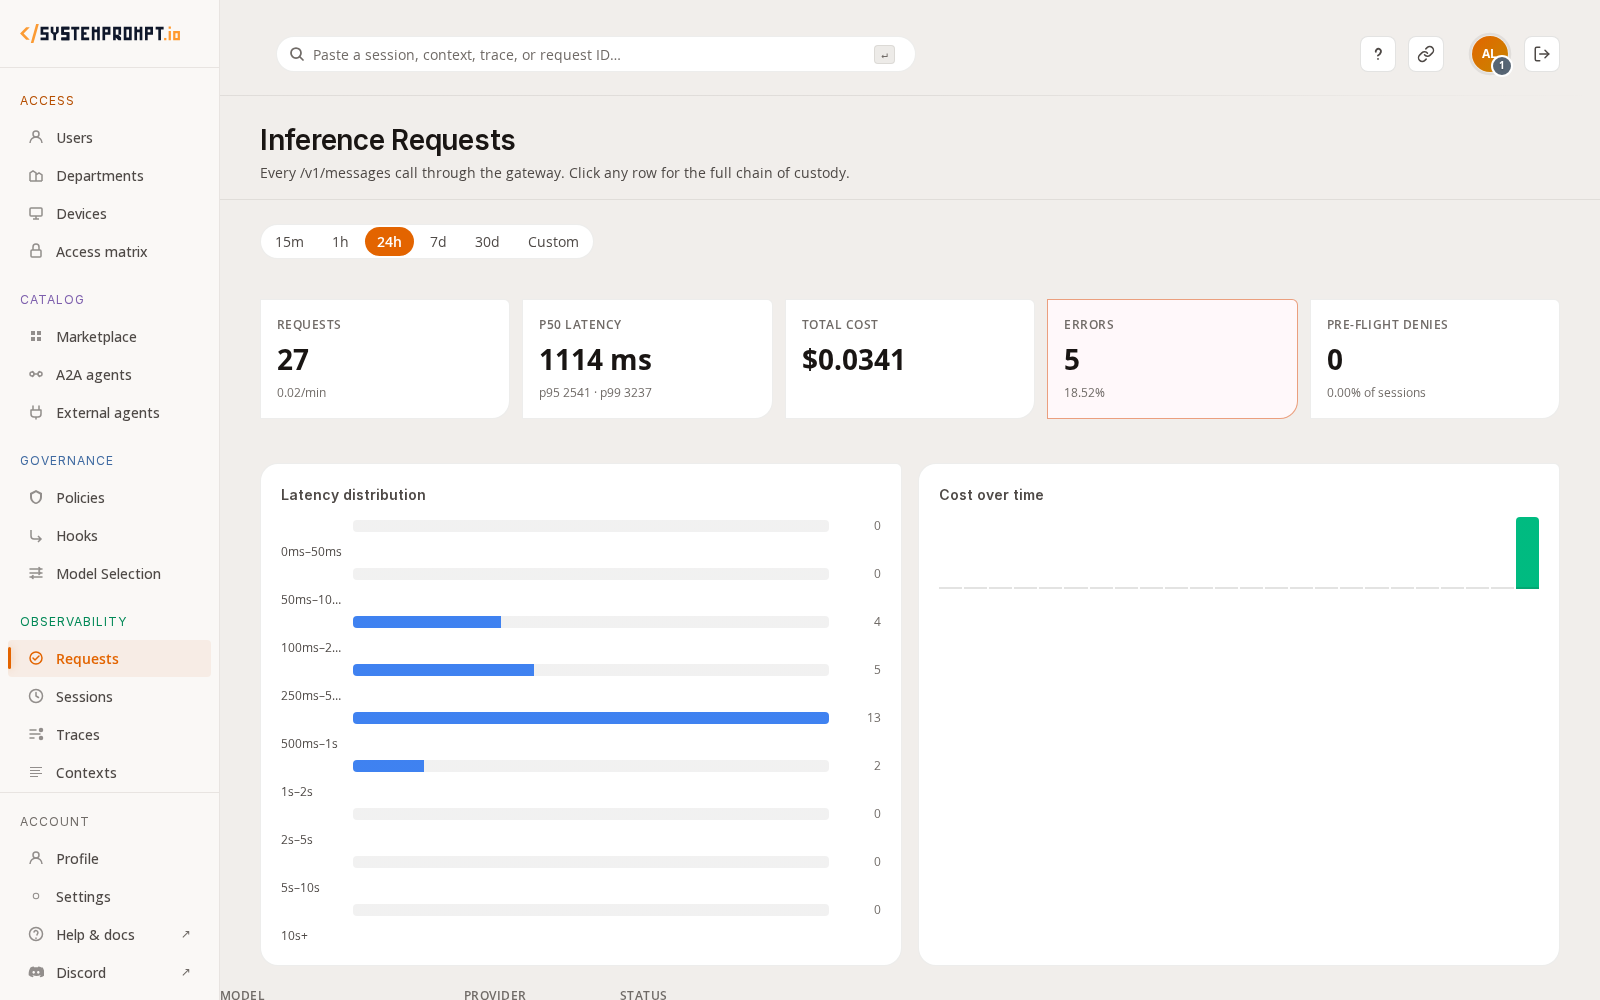Click the A2A agents link icon
The image size is (1600, 1000).
click(36, 374)
